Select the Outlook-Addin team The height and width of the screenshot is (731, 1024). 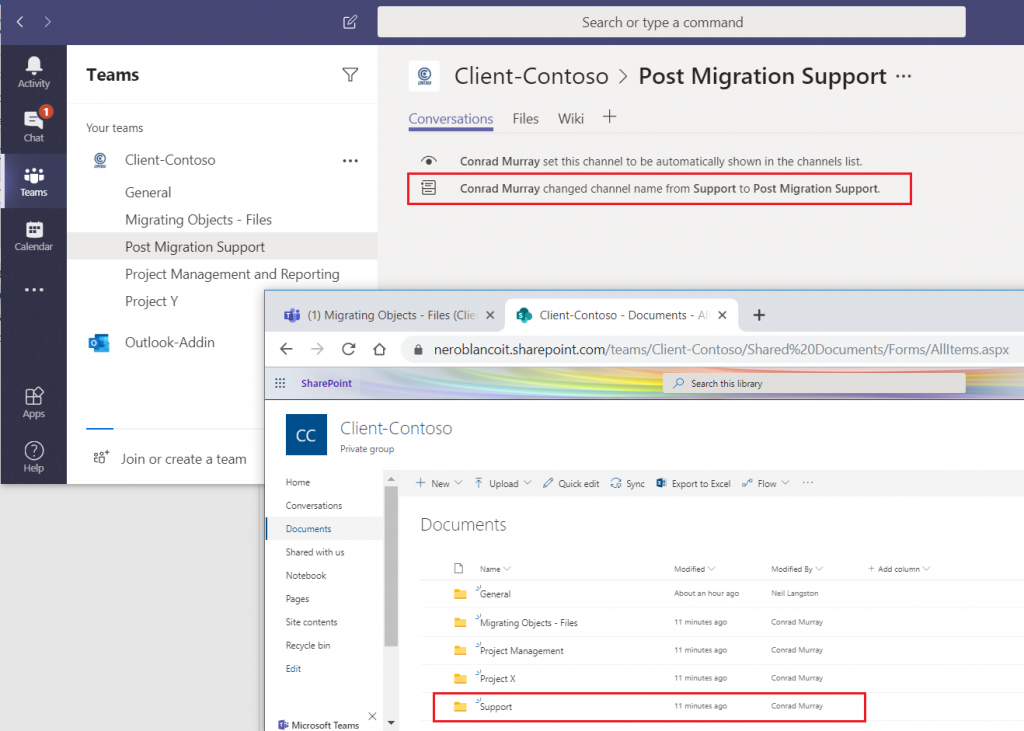tap(169, 342)
